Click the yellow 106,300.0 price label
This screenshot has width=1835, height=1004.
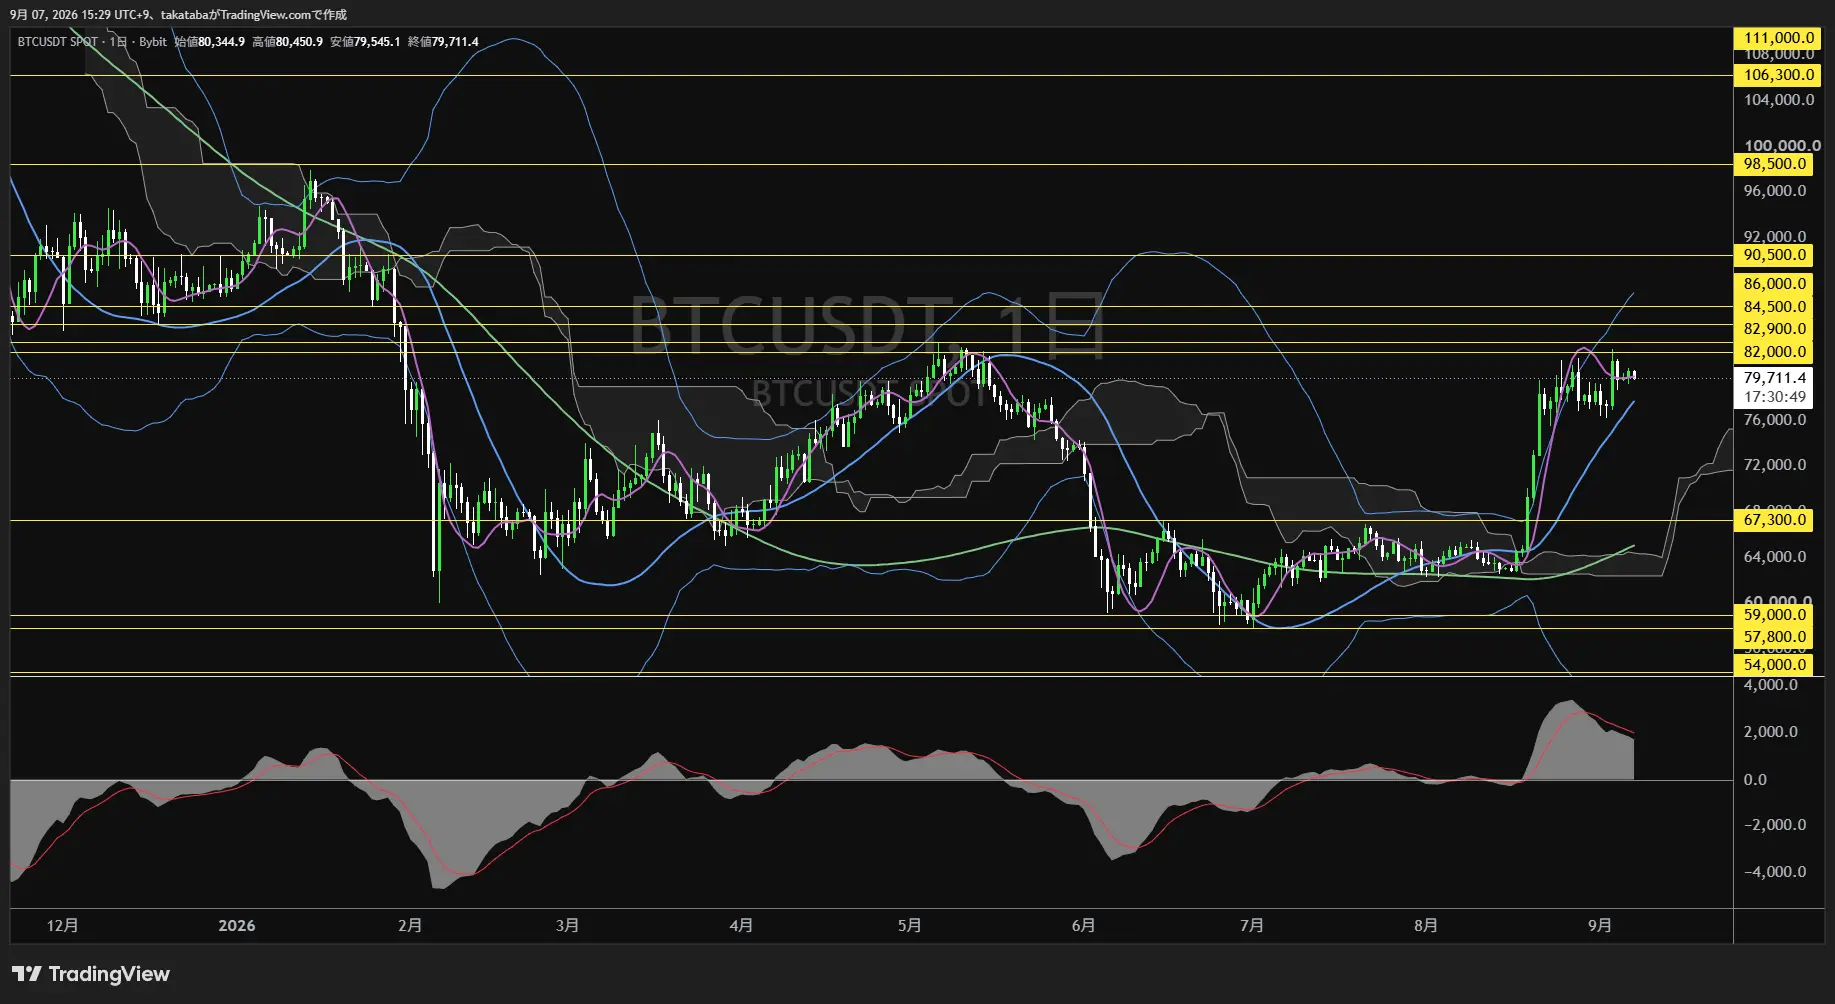1776,75
